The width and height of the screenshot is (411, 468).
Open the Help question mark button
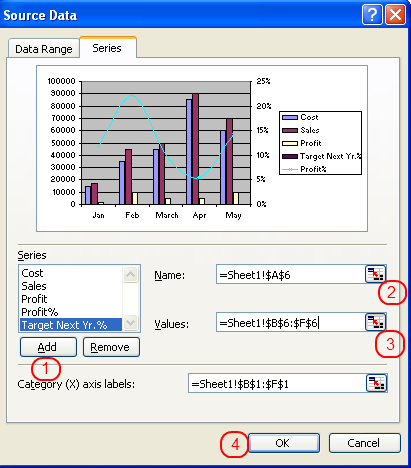tap(372, 15)
